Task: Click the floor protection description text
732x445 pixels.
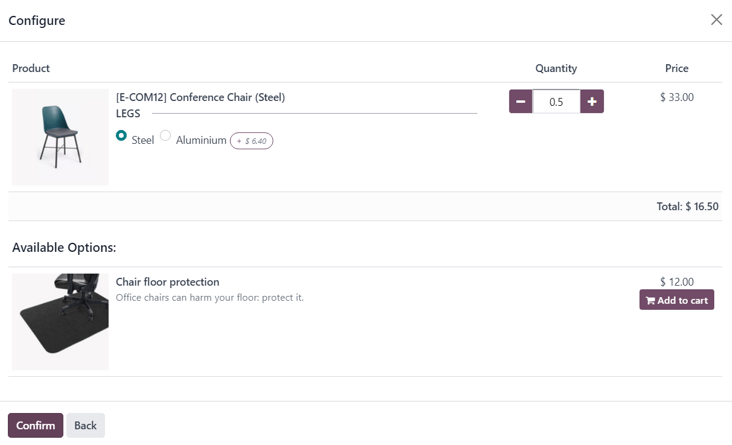Action: (209, 298)
